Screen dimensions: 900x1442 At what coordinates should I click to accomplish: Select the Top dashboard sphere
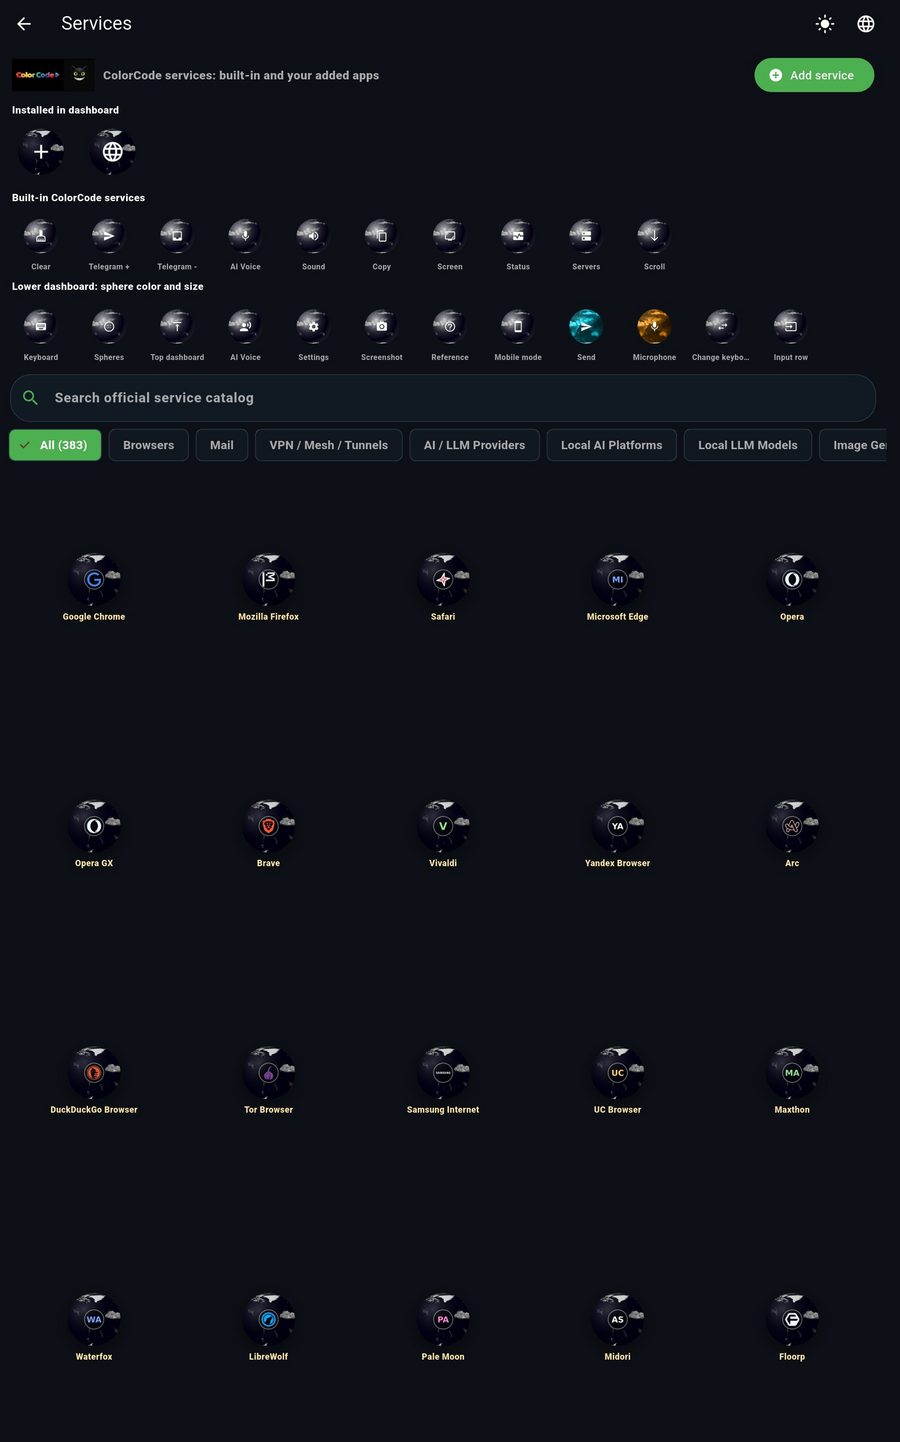(177, 326)
